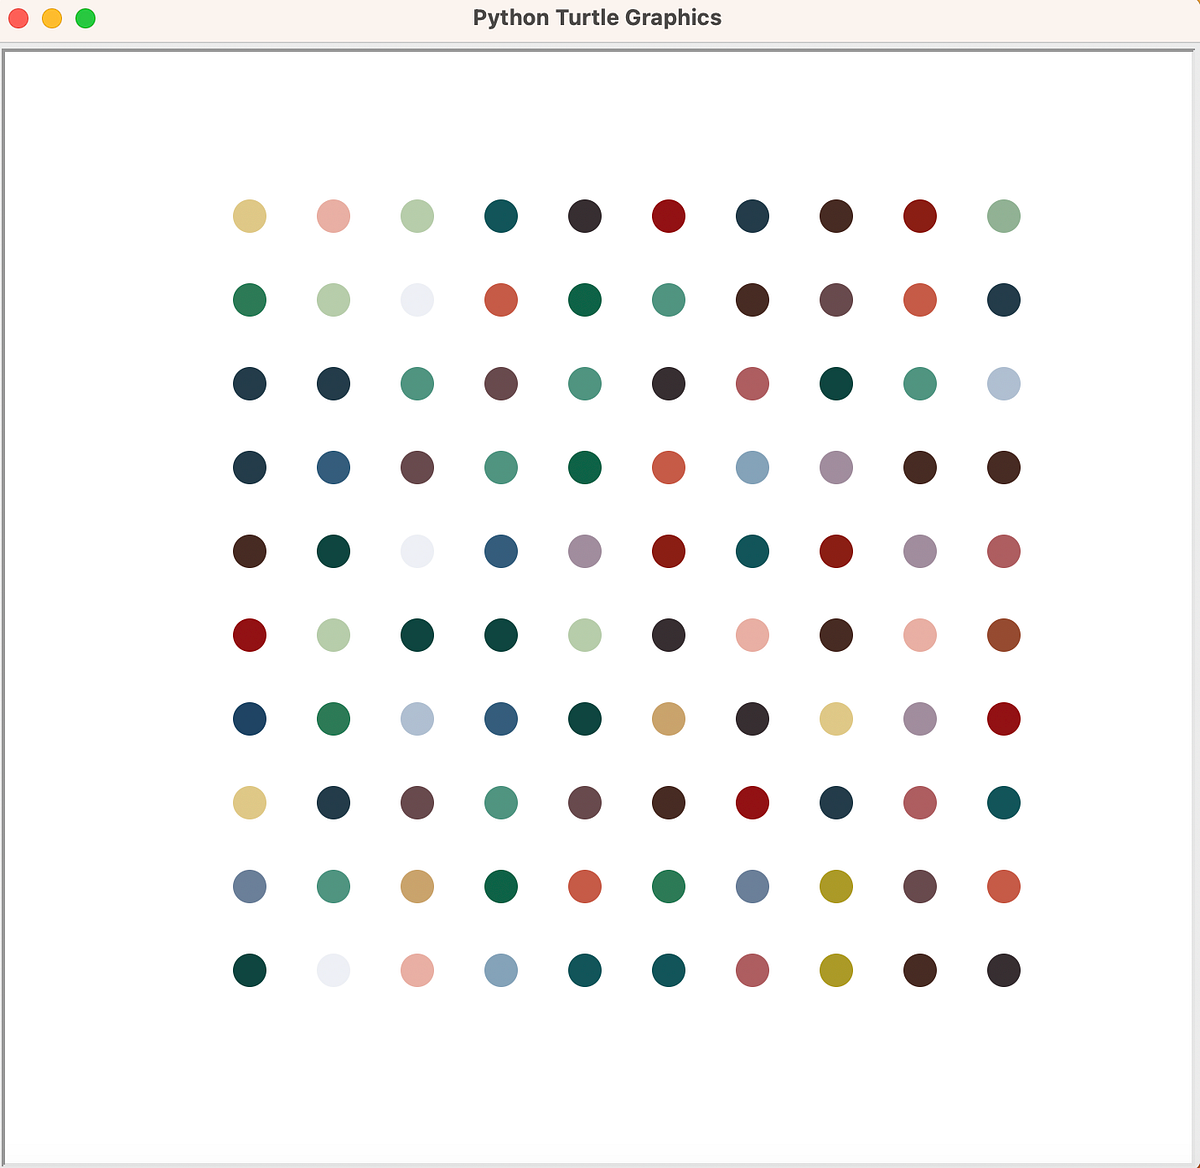Choose the dark brown dot in row four

point(919,467)
